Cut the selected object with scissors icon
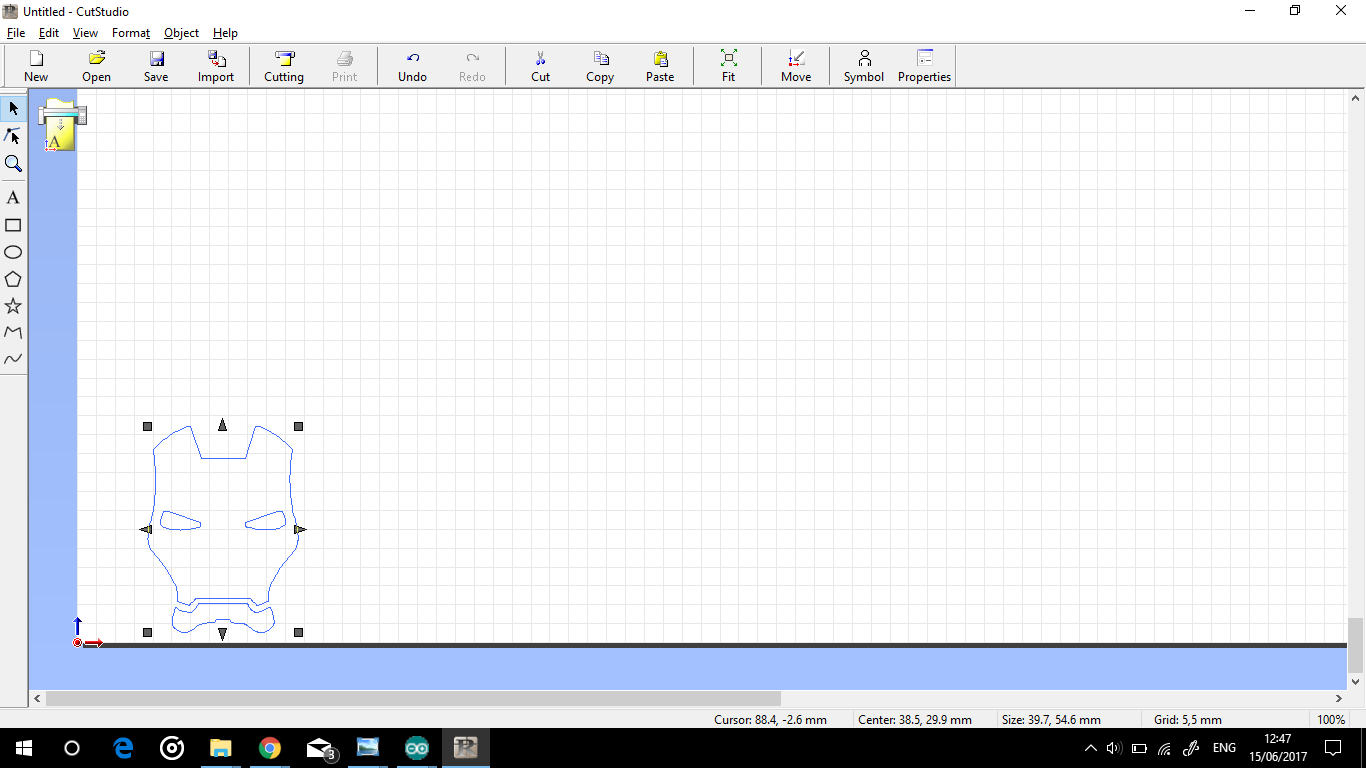This screenshot has width=1366, height=768. pyautogui.click(x=540, y=66)
